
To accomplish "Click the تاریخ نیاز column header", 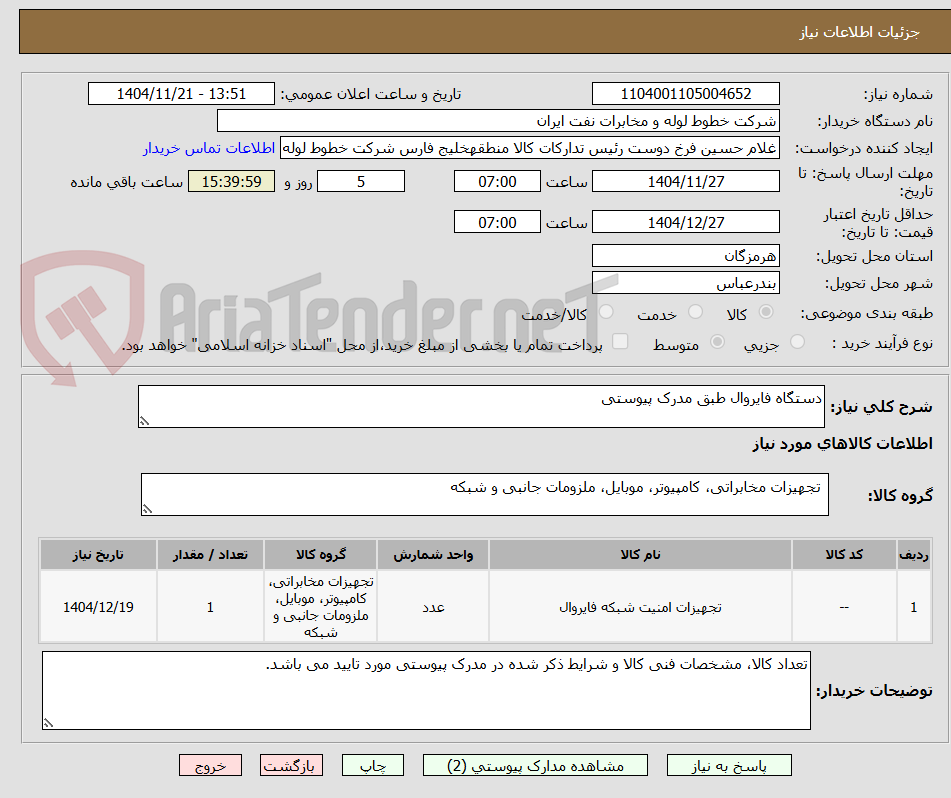I will (x=98, y=554).
